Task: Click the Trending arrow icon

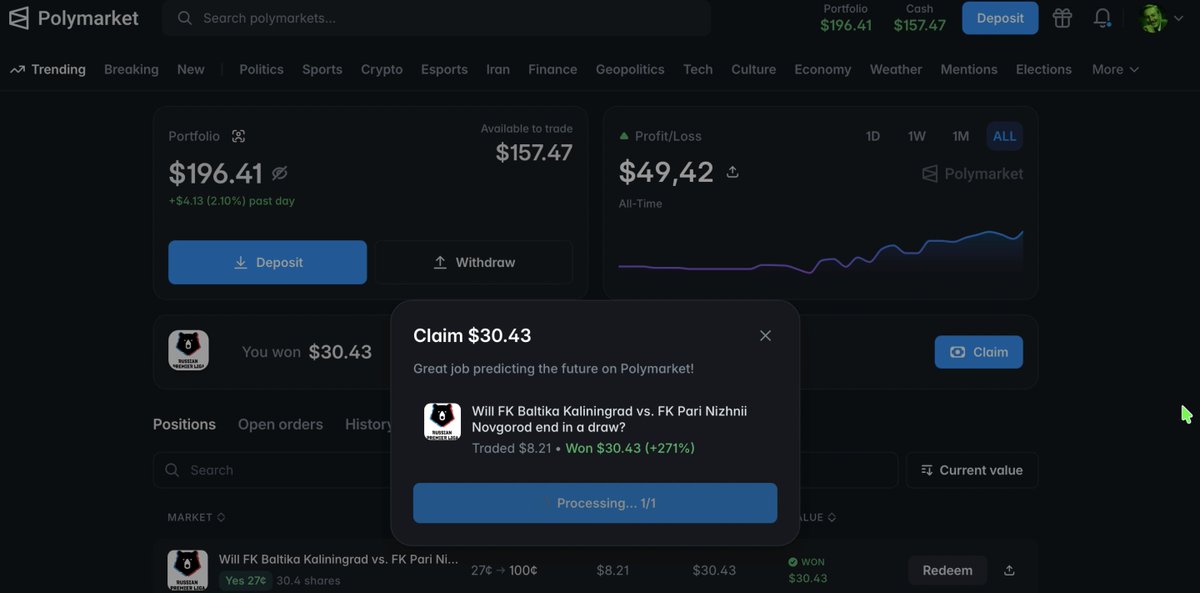Action: tap(17, 69)
